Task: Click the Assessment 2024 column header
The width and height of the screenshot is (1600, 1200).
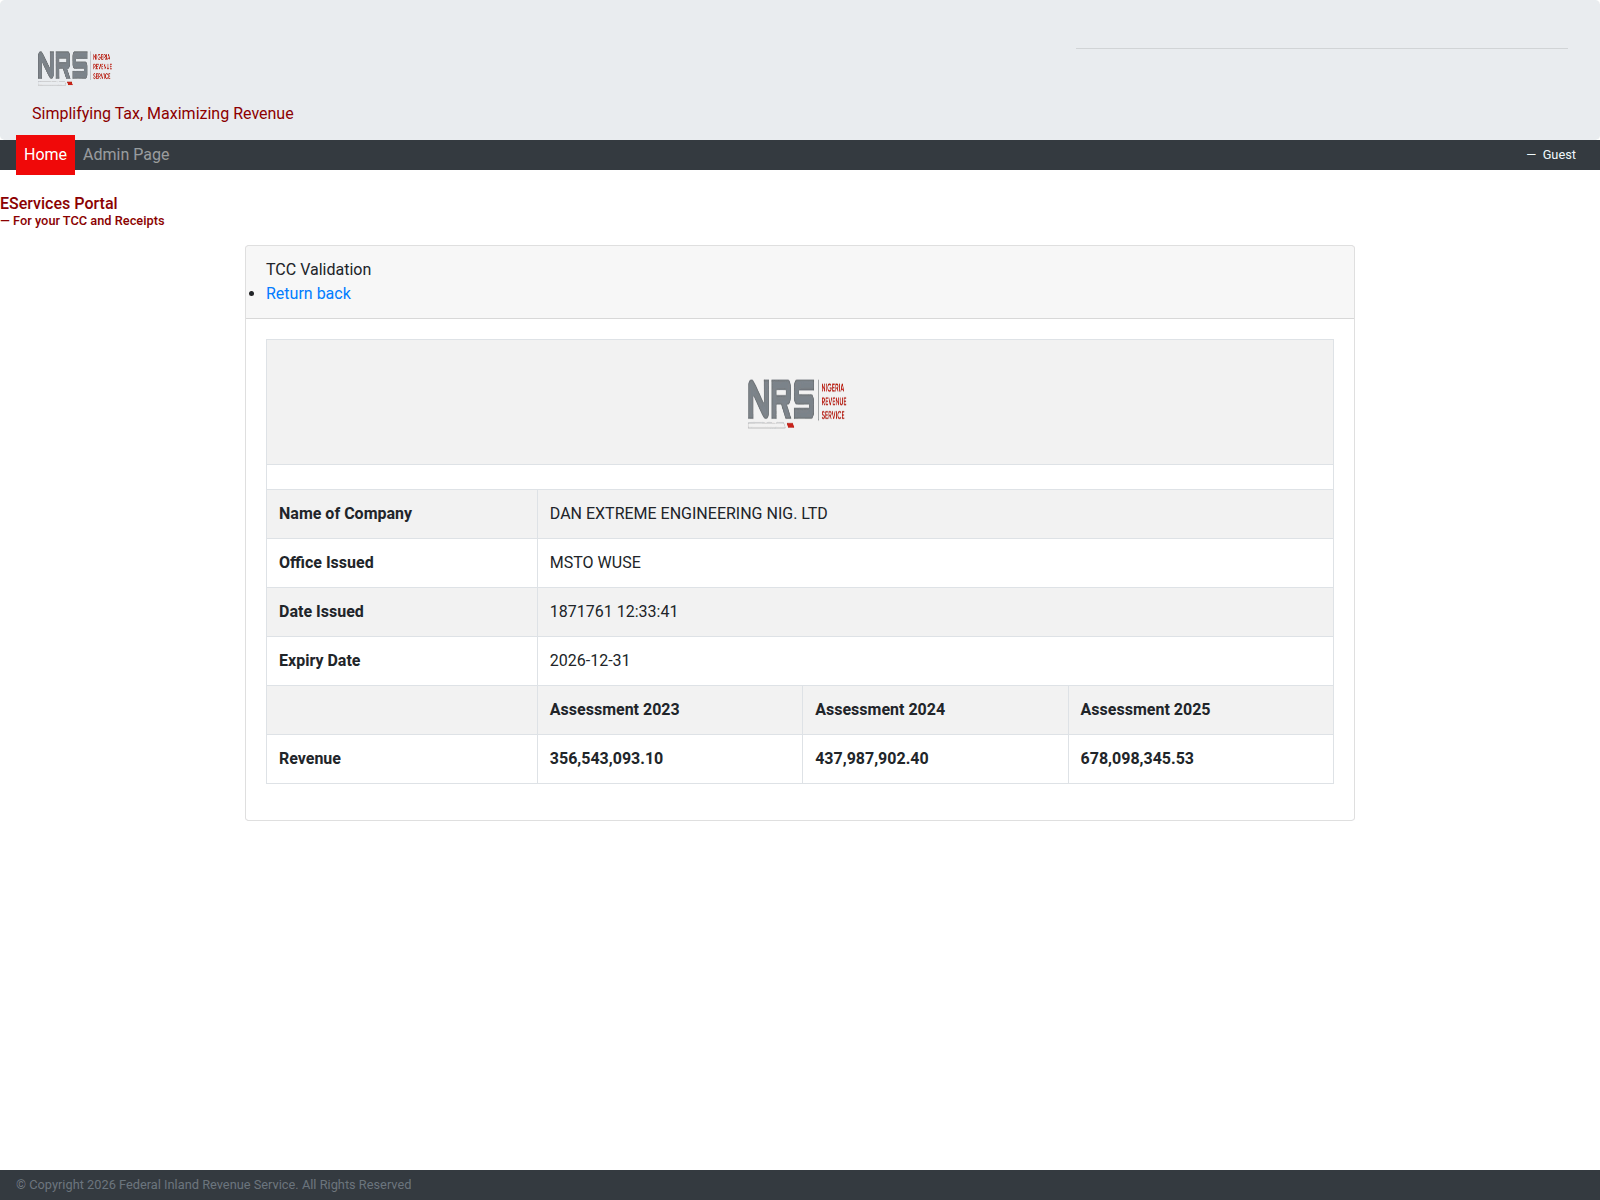Action: (x=879, y=710)
